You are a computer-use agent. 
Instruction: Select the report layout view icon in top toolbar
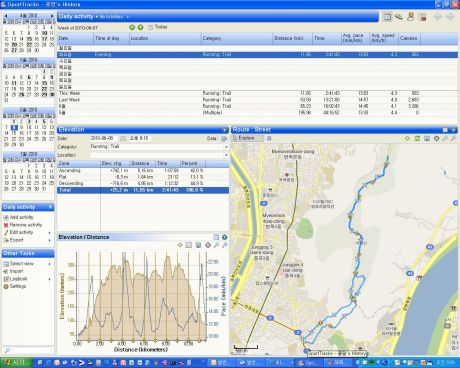[387, 17]
